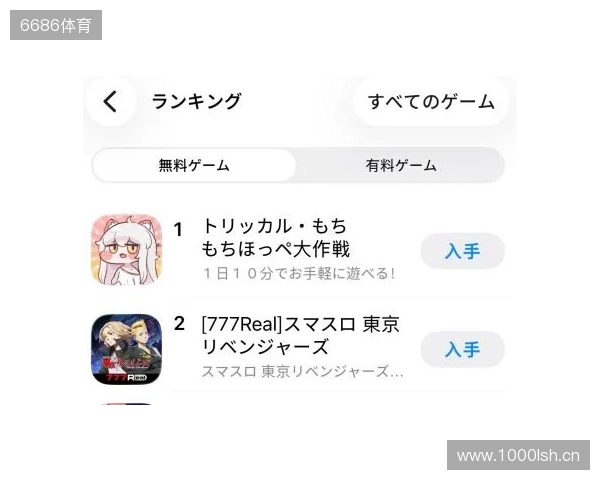
Task: Tap 入手 for [777Real]スマスロ 東京リベンジャーズ
Action: coord(463,349)
